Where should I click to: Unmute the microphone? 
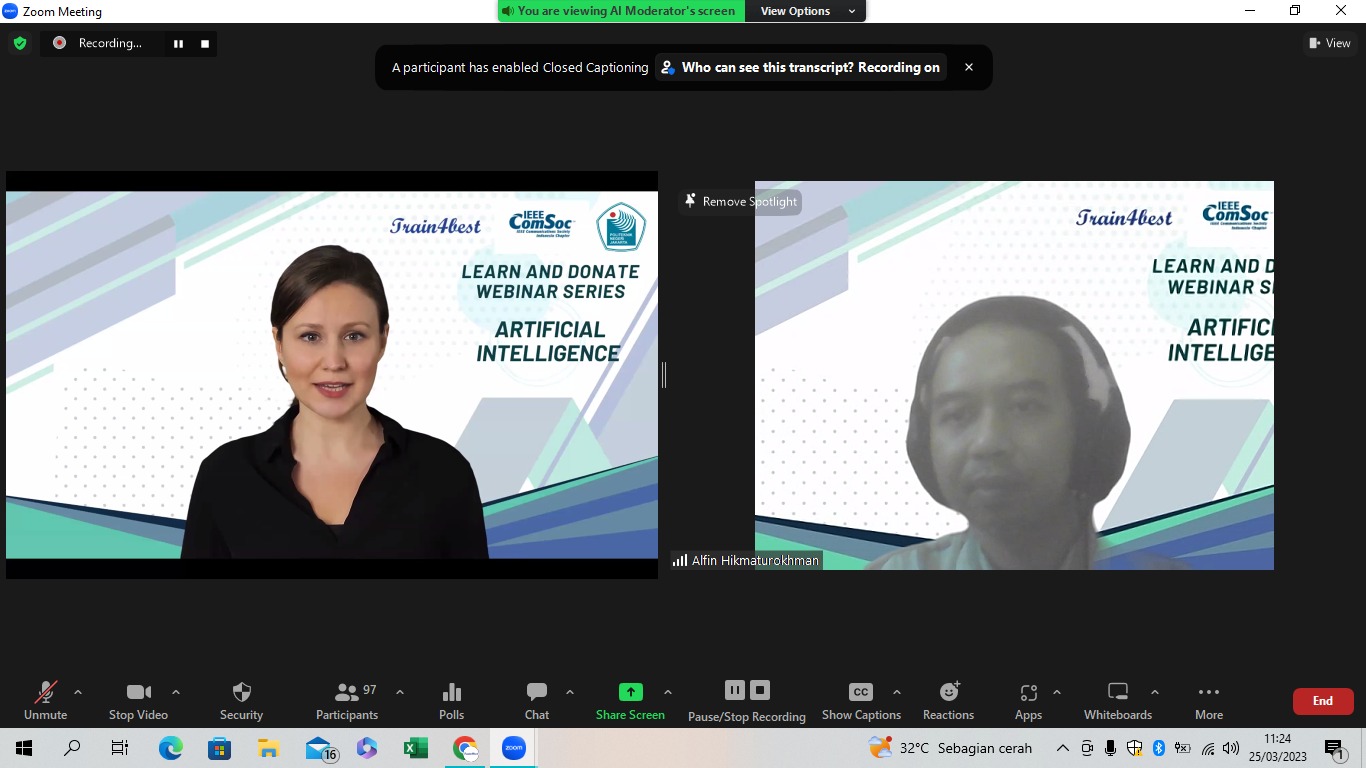coord(45,692)
